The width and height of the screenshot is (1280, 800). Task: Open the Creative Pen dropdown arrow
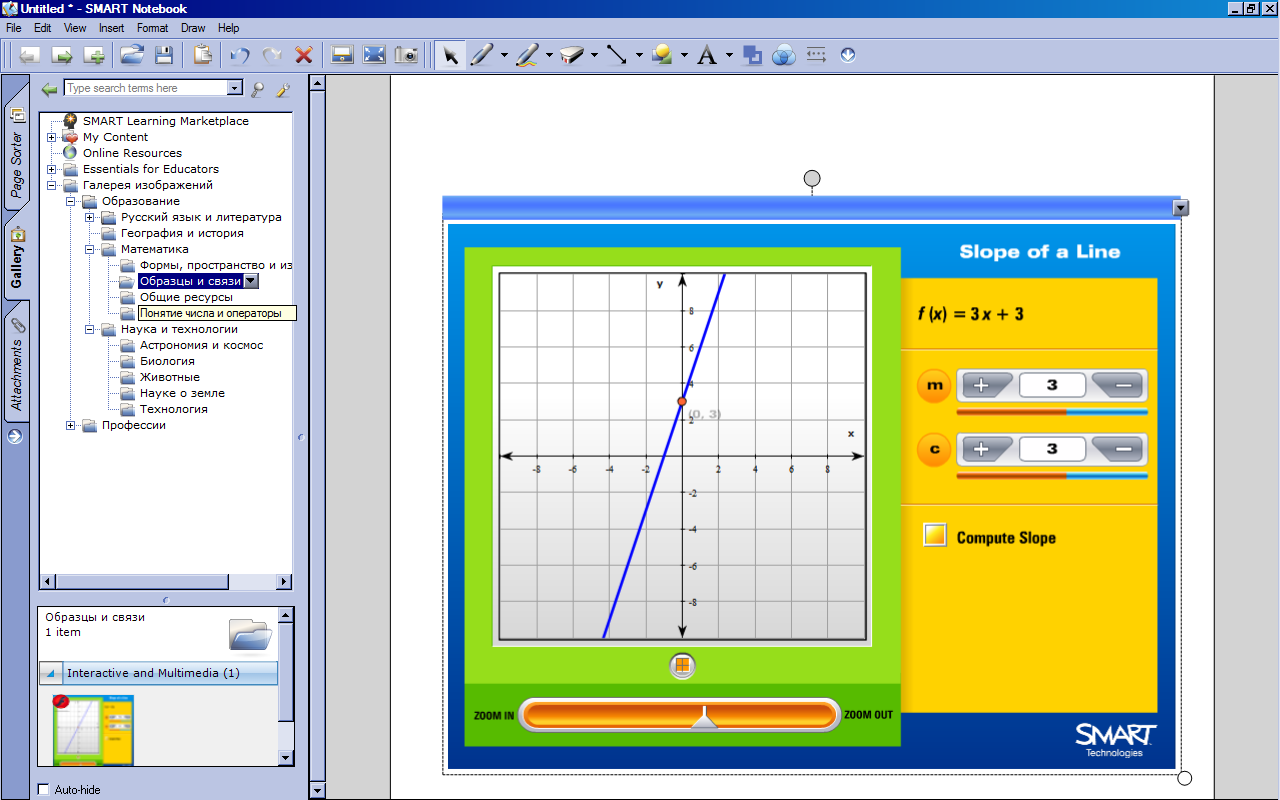pyautogui.click(x=549, y=55)
